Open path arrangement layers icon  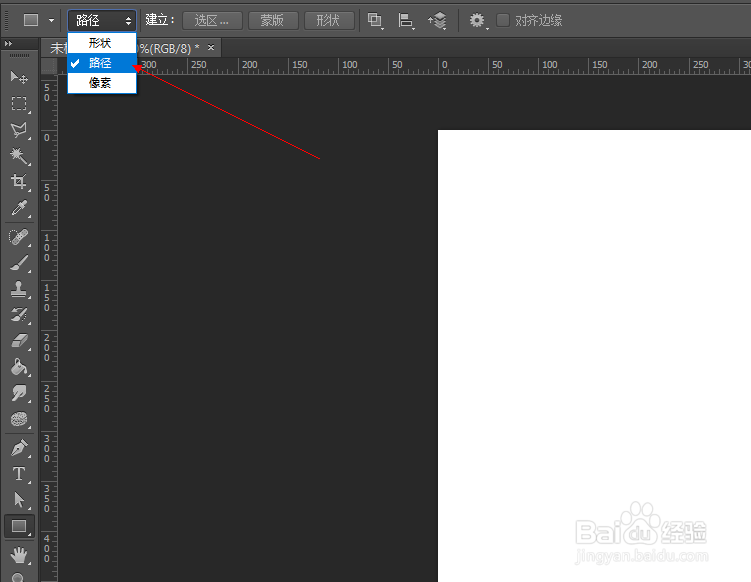pos(437,21)
